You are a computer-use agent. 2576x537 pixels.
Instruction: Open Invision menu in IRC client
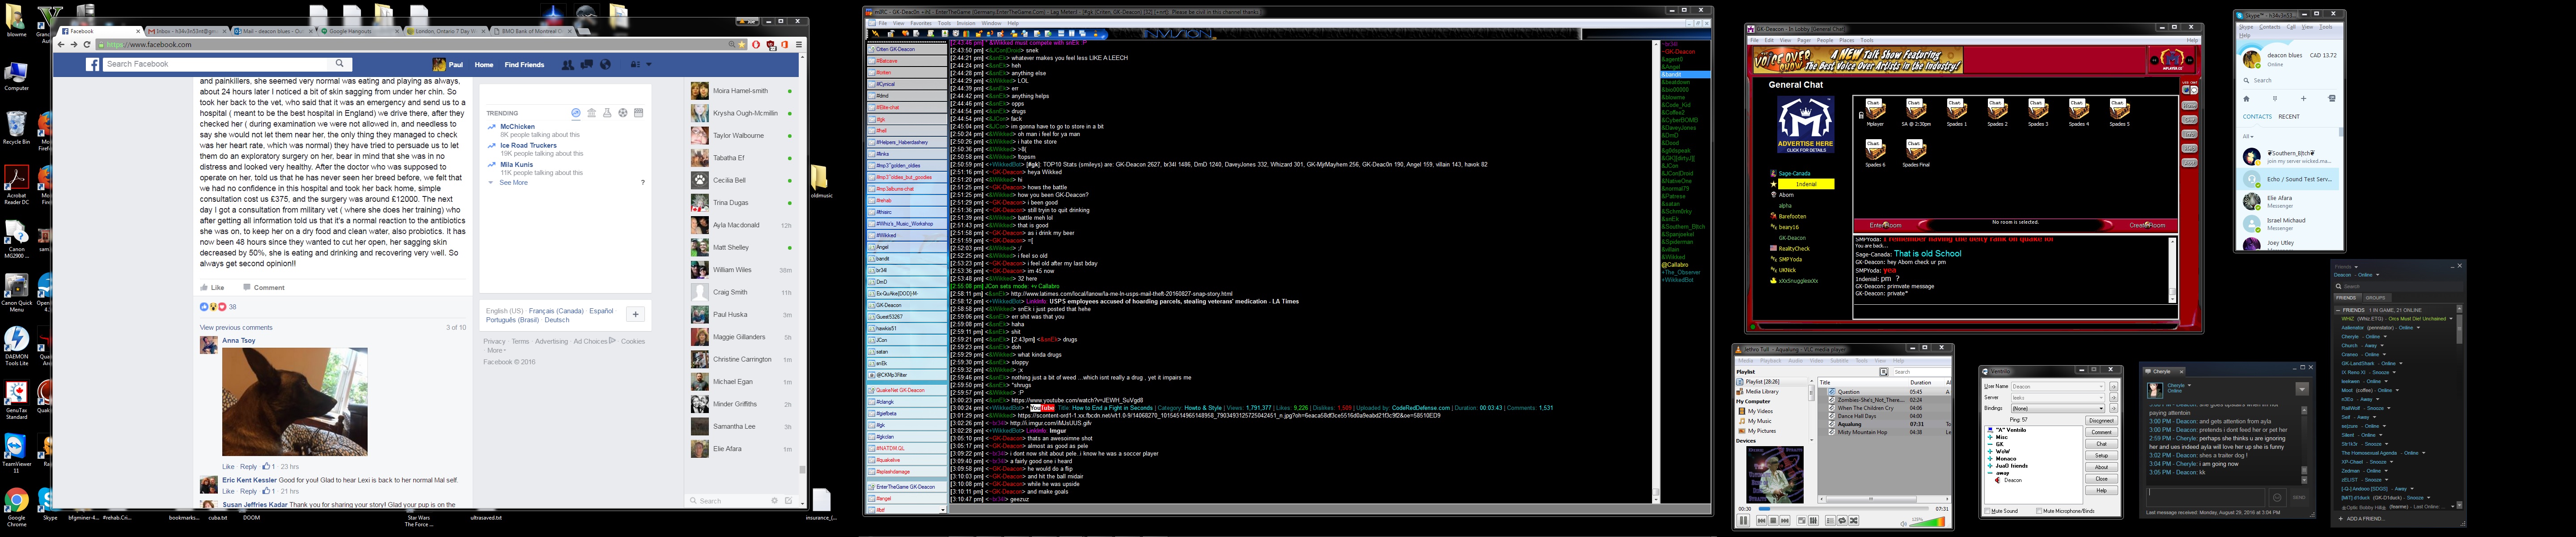click(x=966, y=23)
